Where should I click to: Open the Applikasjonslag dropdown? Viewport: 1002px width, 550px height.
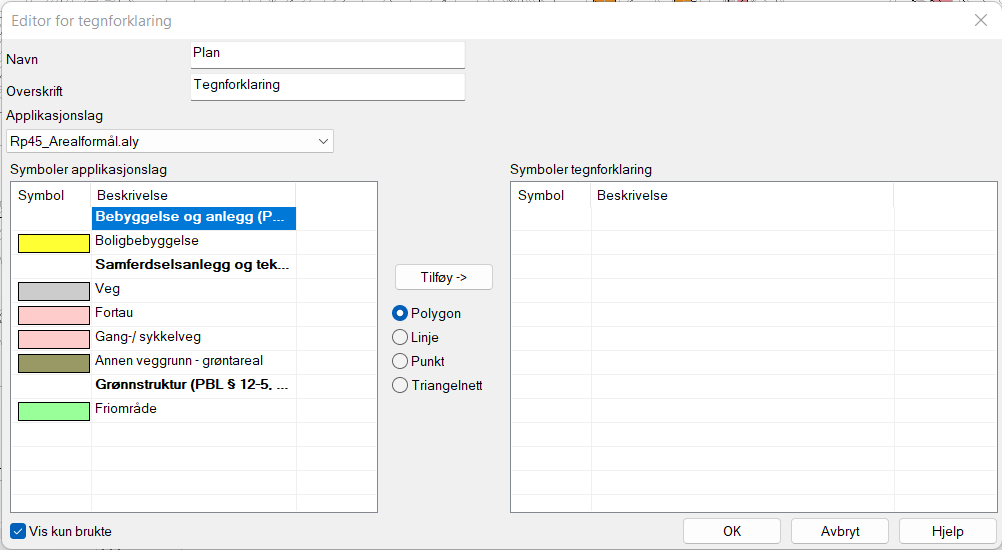170,142
